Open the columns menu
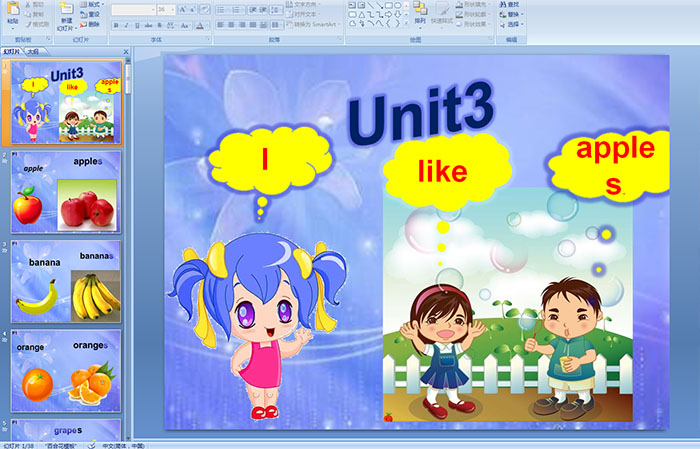Viewport: 700px width, 449px height. tap(277, 25)
